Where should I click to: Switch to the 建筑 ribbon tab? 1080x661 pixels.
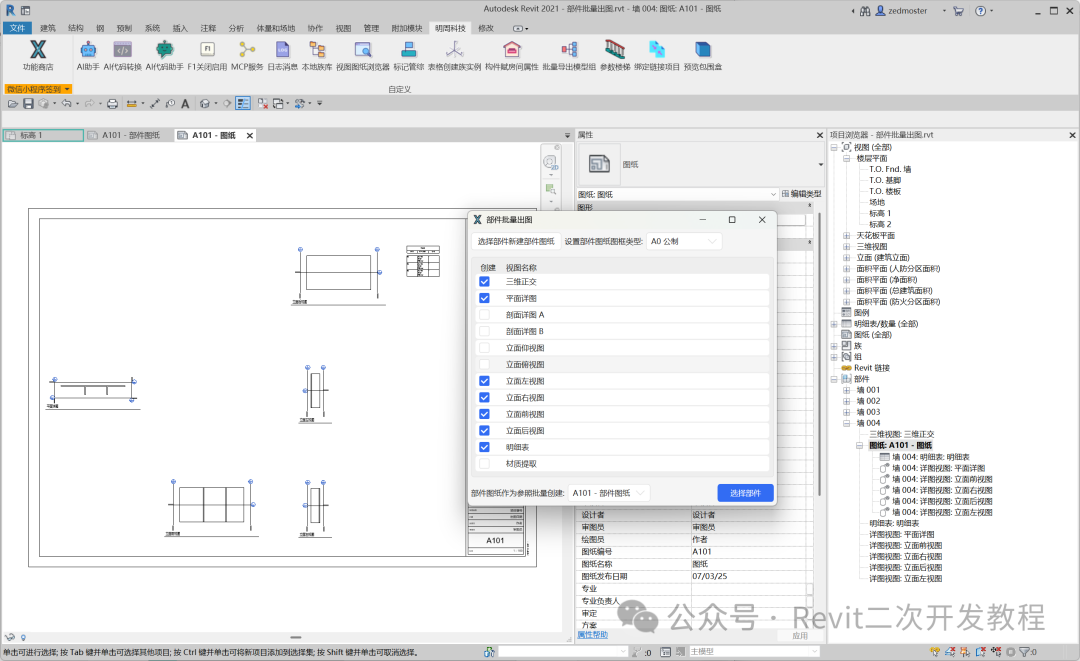click(48, 28)
